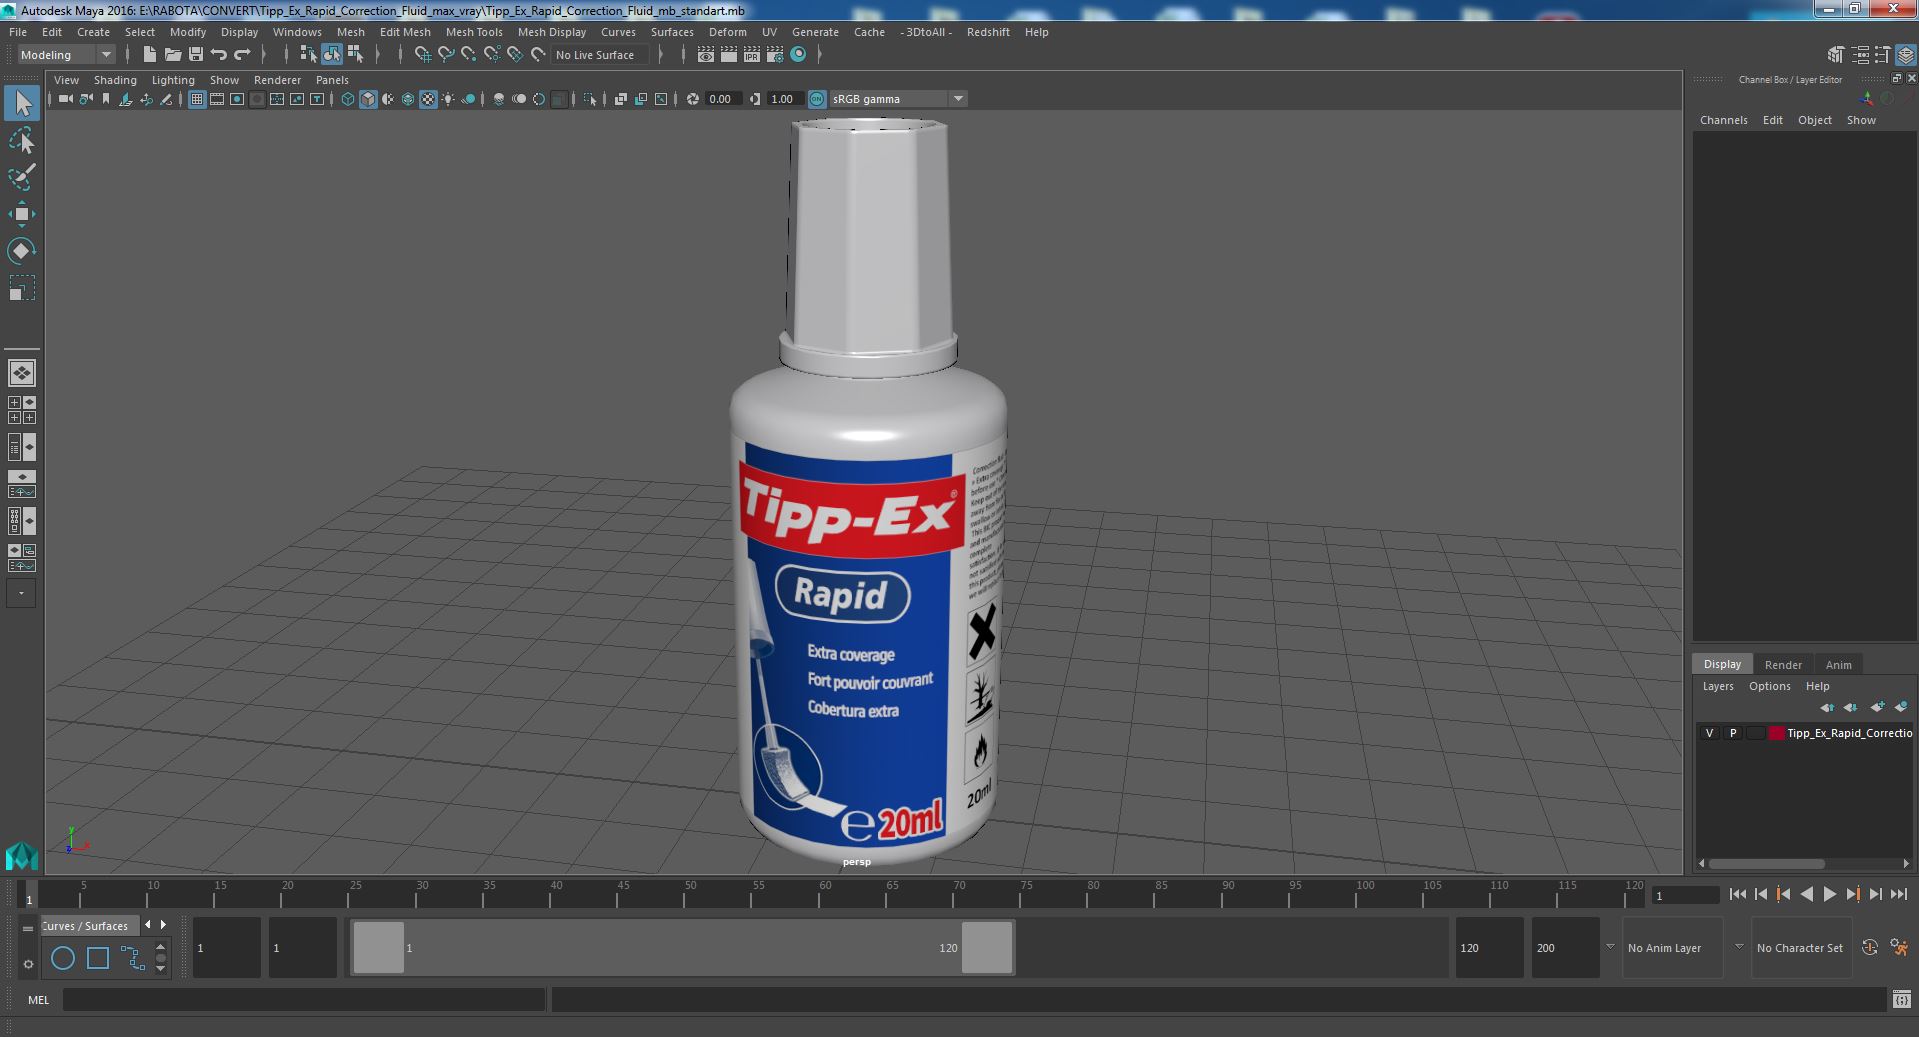
Task: Toggle layer playback P box
Action: tap(1732, 733)
